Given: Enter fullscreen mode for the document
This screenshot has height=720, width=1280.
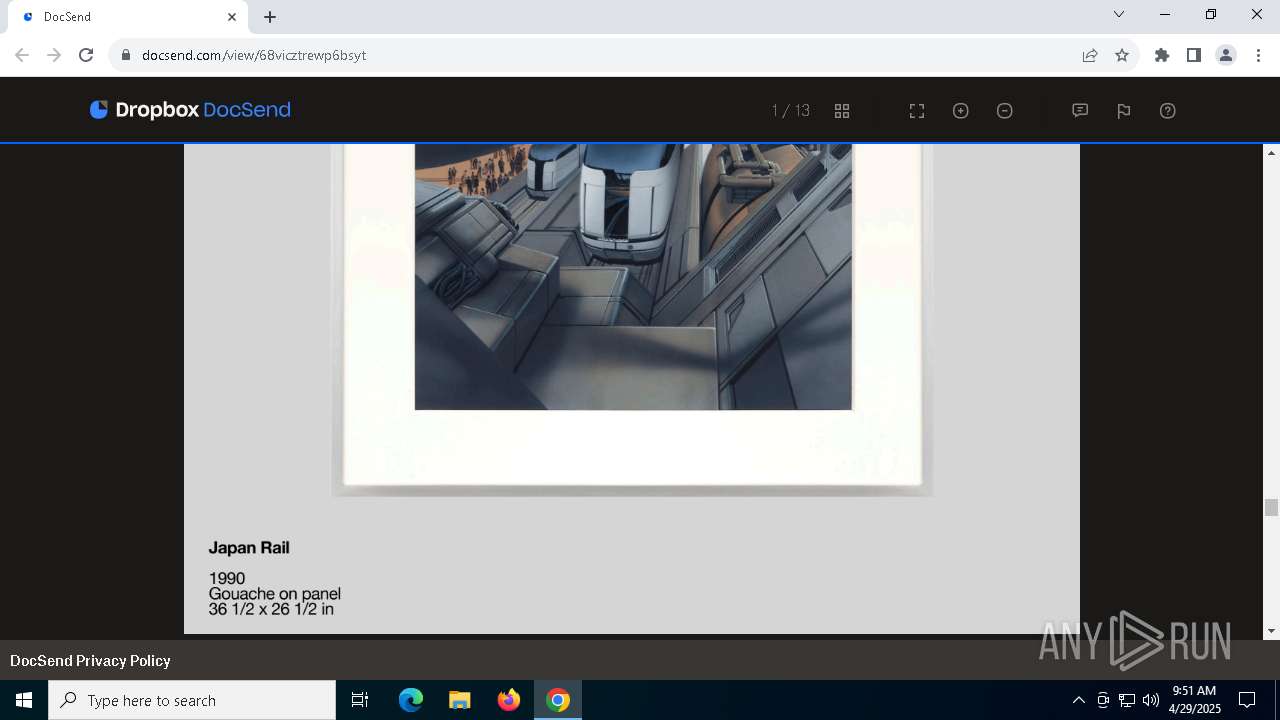Looking at the screenshot, I should (x=917, y=111).
